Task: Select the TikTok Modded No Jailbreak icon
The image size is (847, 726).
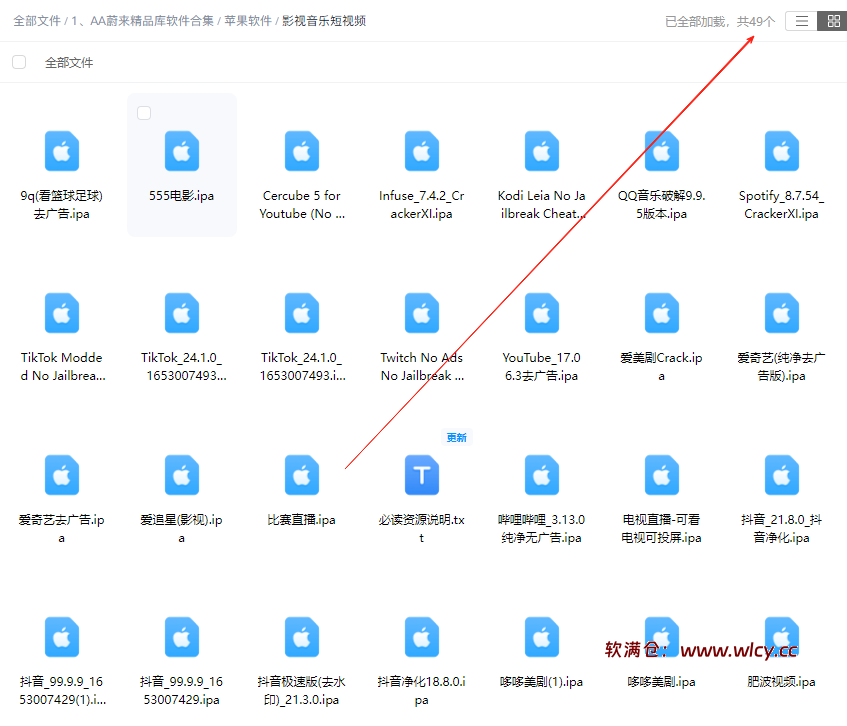Action: click(62, 313)
